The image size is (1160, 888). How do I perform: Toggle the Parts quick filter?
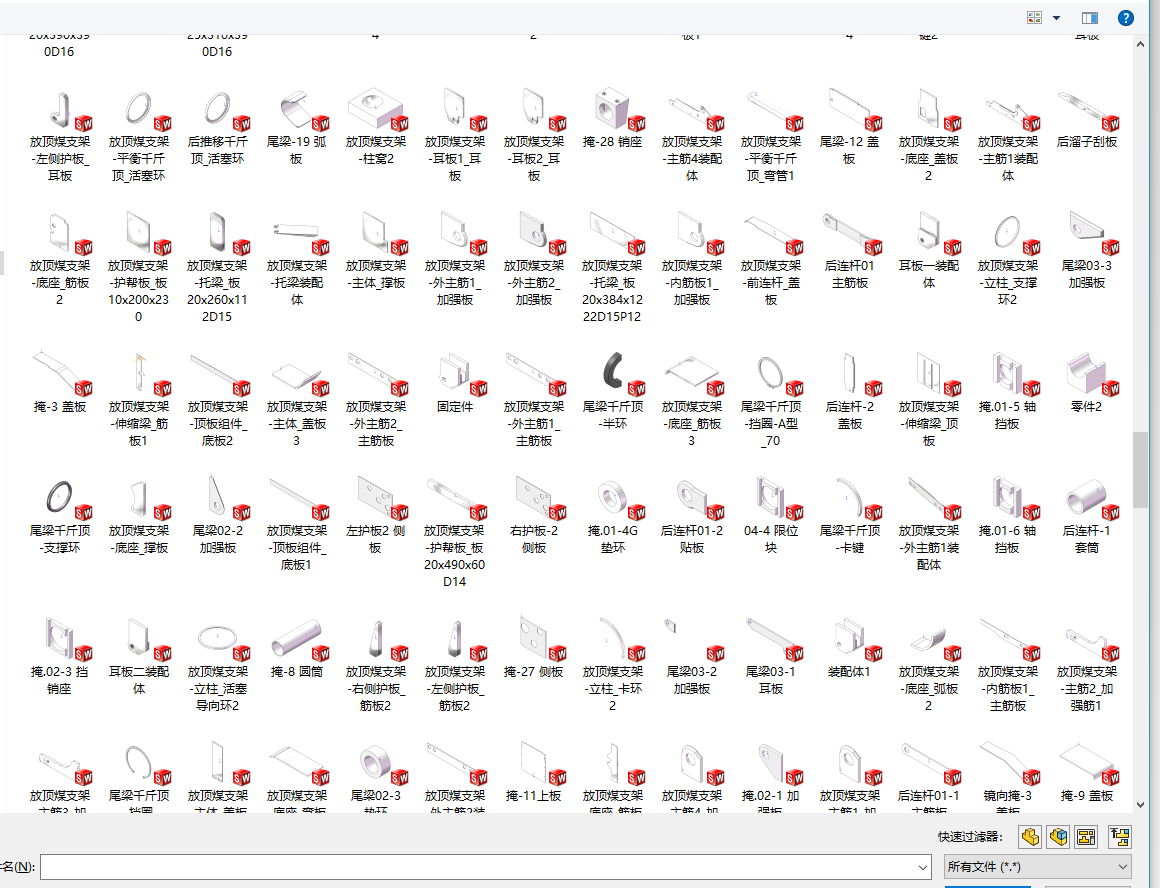1030,837
